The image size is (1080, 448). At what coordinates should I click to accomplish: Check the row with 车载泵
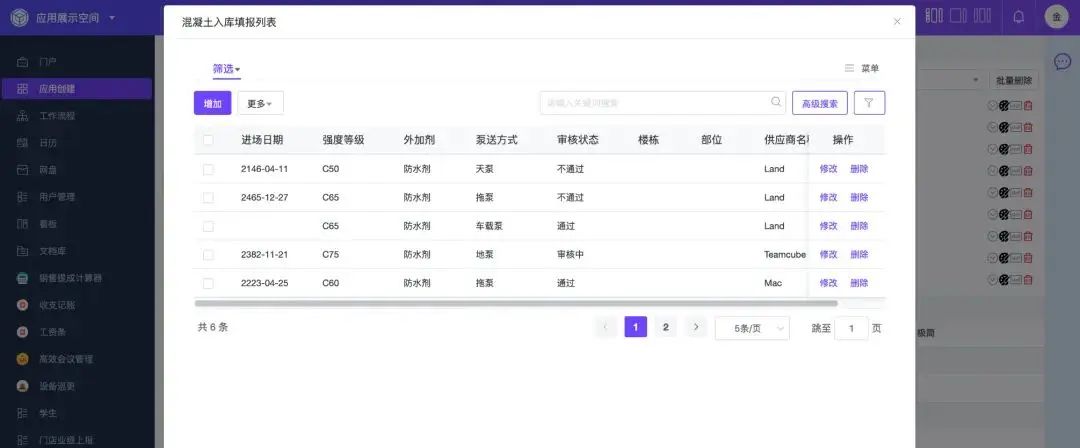tap(208, 226)
